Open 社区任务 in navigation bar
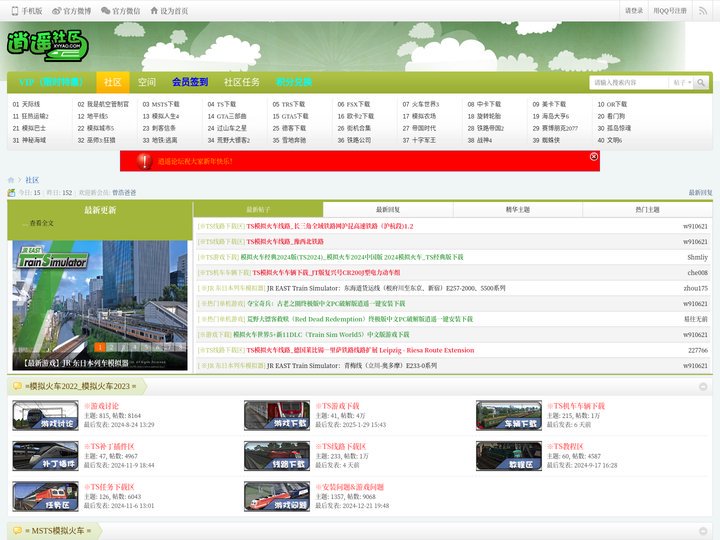The height and width of the screenshot is (540, 720). pyautogui.click(x=242, y=82)
